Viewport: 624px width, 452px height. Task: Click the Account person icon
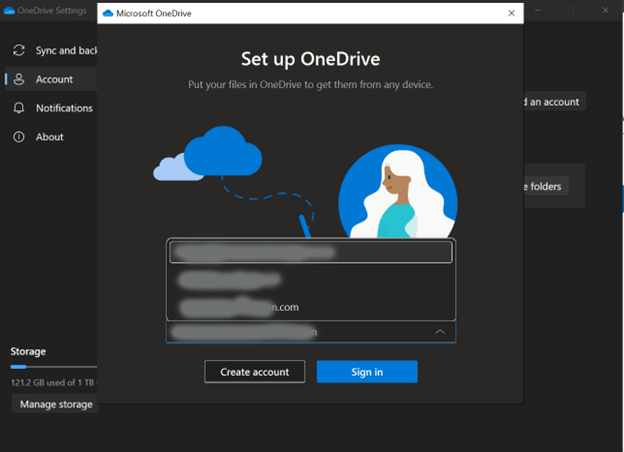point(19,79)
